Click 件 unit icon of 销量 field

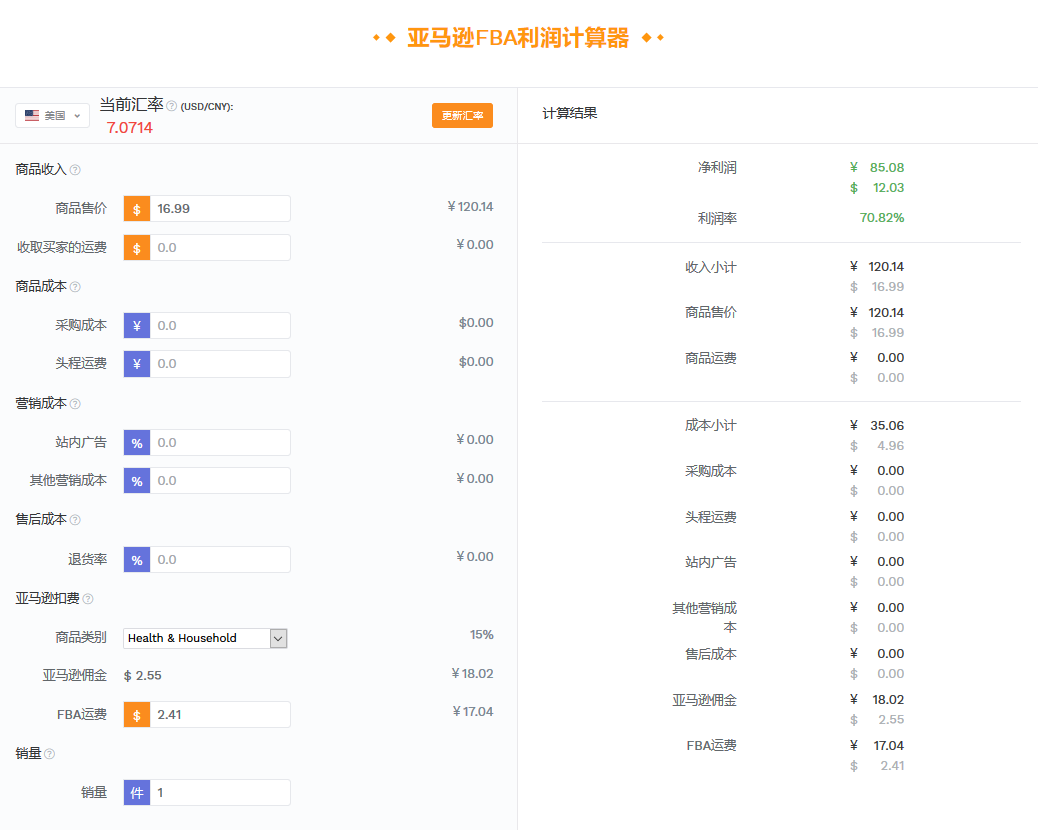click(137, 793)
